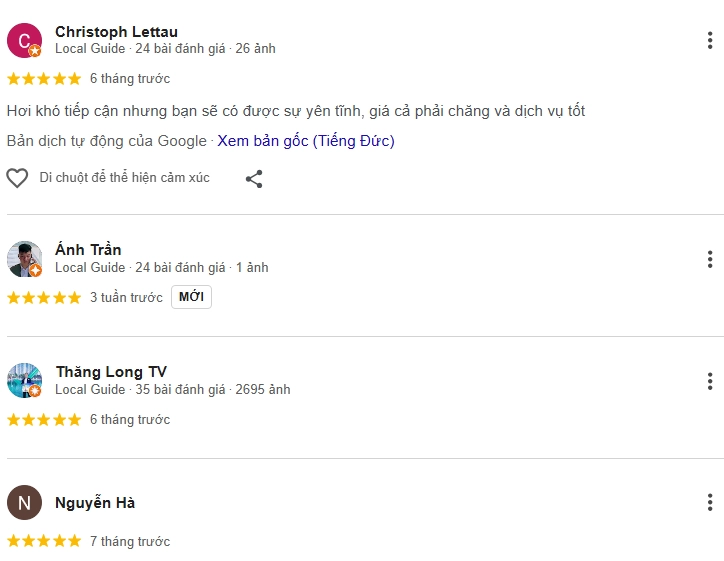
Task: Share Christoph Lettau's review
Action: click(254, 179)
